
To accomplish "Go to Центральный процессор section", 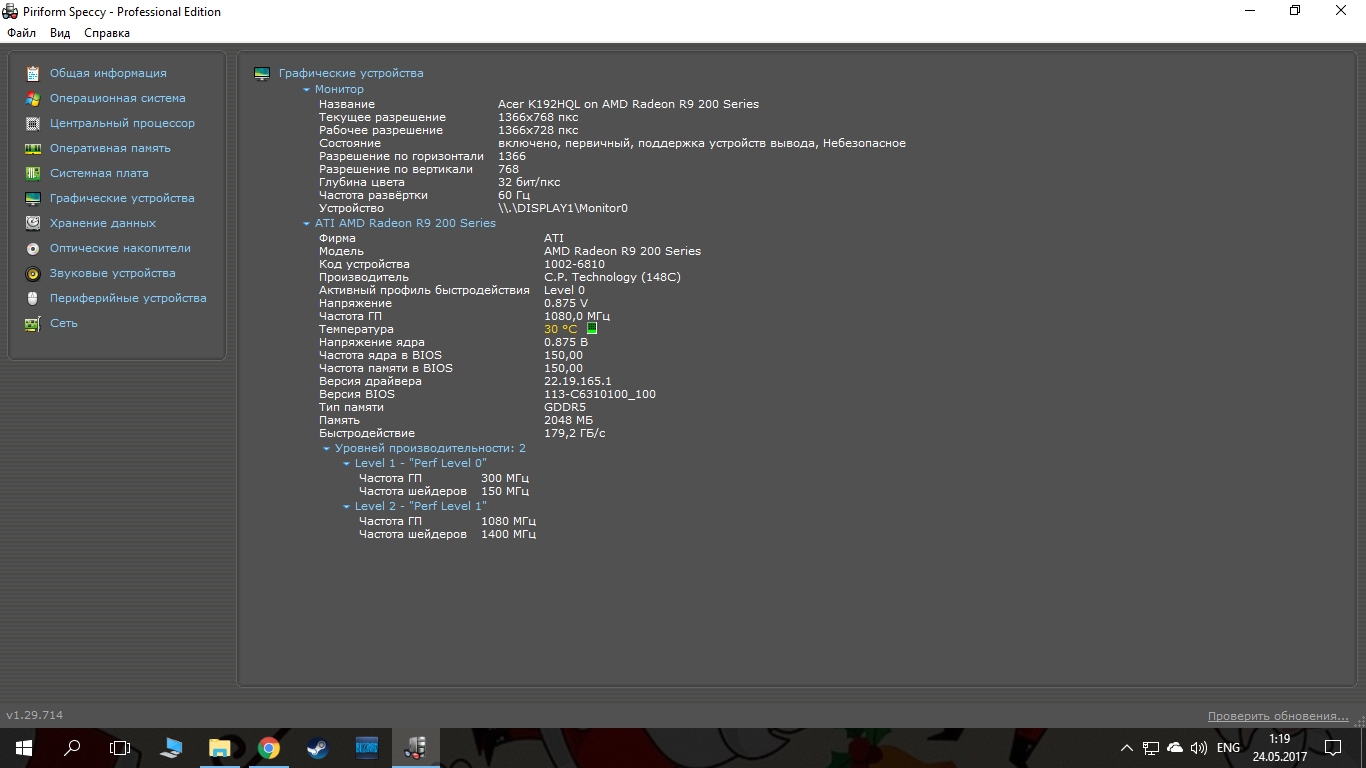I will (x=122, y=123).
